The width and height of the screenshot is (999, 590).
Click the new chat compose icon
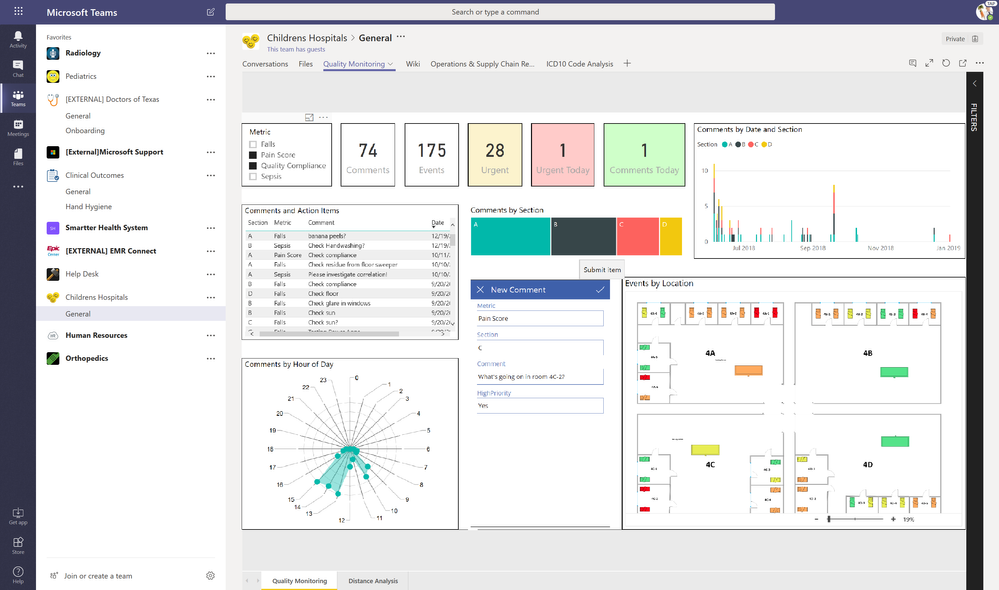211,12
